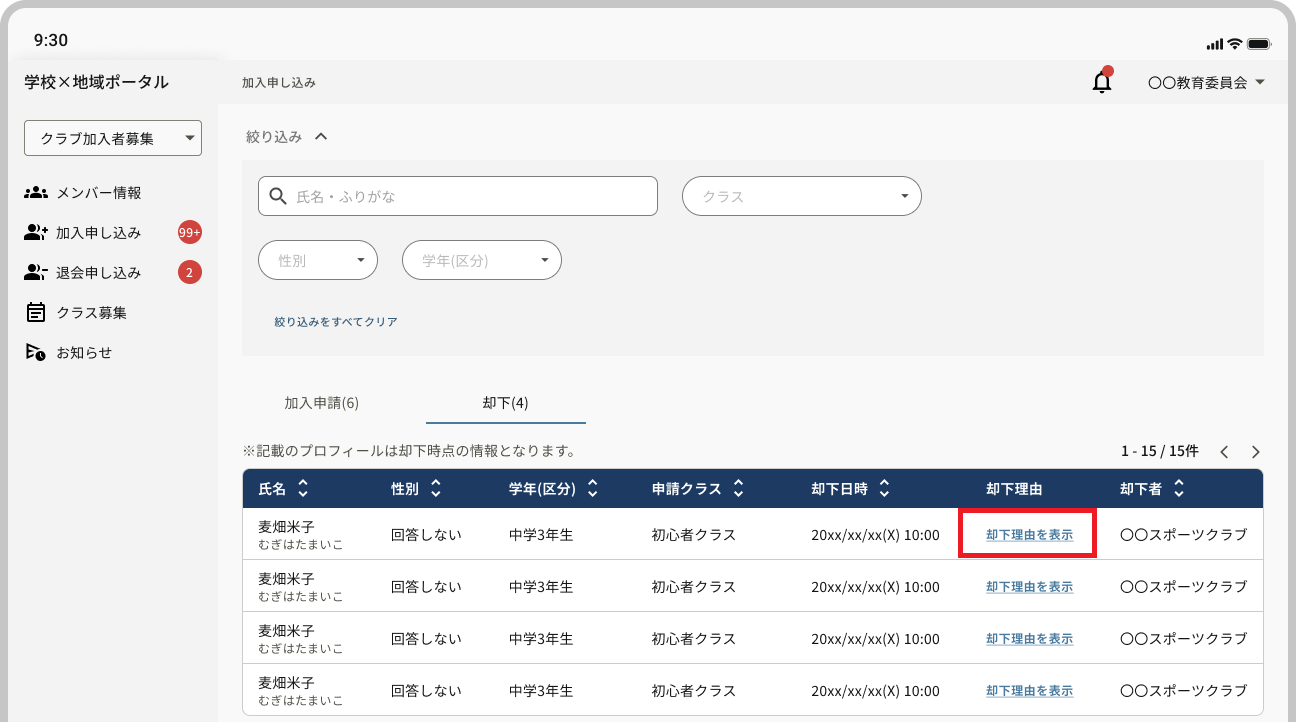
Task: Click the add-person icon beside 加入申し込み
Action: point(36,232)
